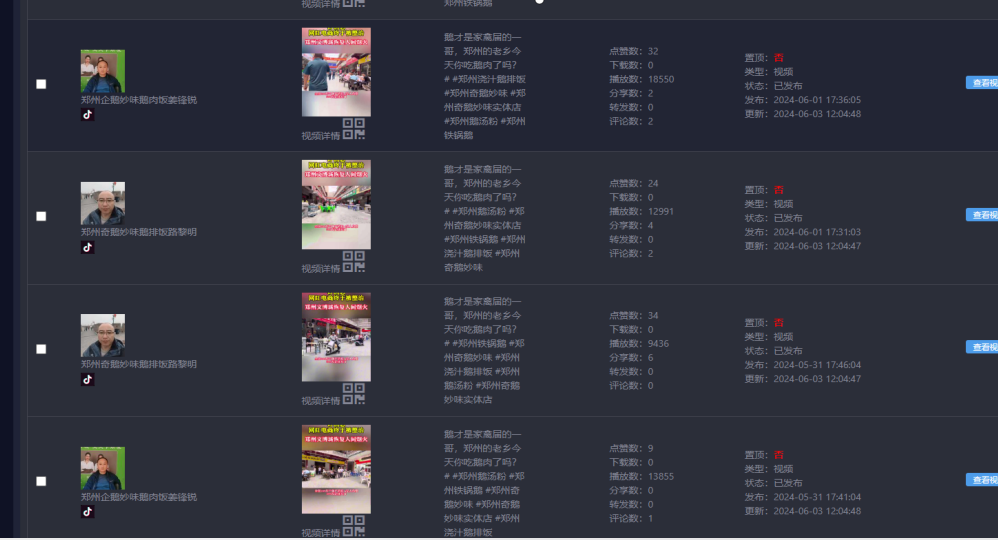Click TikTok icon in the 9436-plays row
998x540 pixels.
87,380
